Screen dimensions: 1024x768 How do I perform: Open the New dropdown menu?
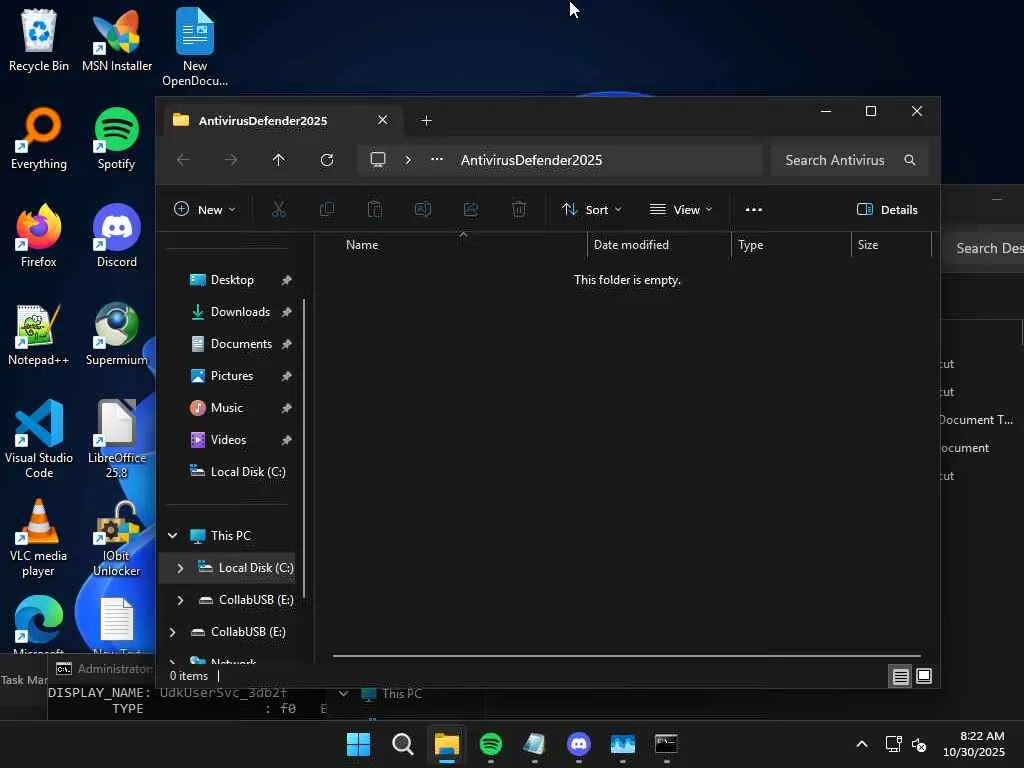(205, 210)
